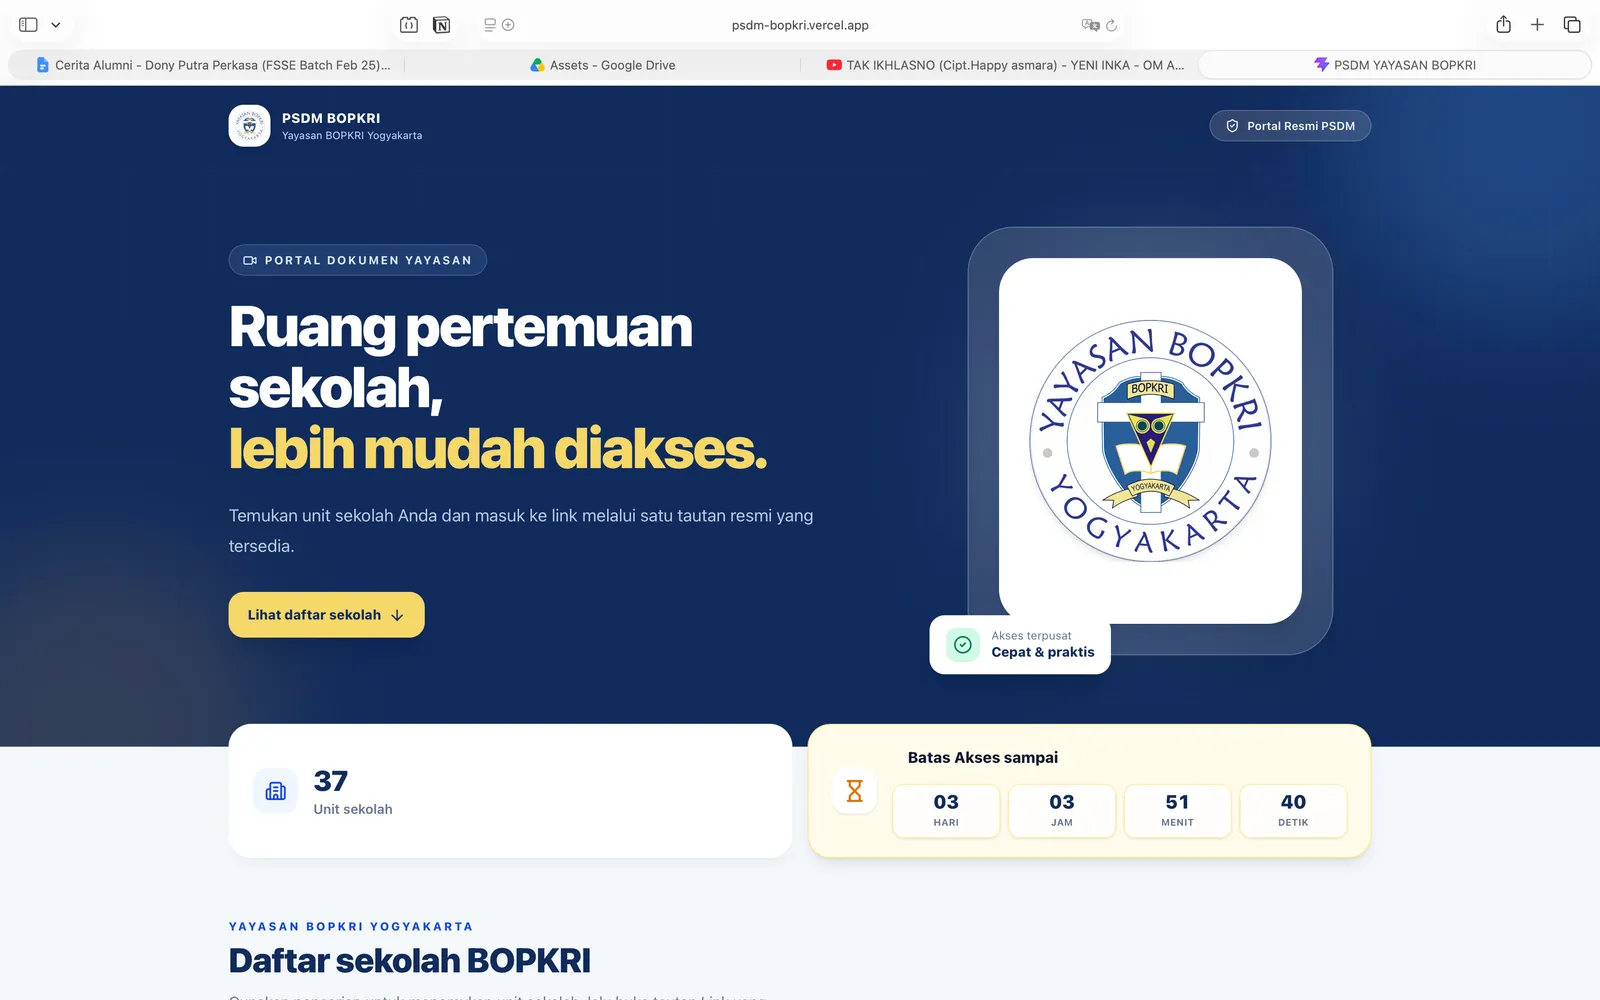Click the 40 DETIK countdown box

point(1293,810)
